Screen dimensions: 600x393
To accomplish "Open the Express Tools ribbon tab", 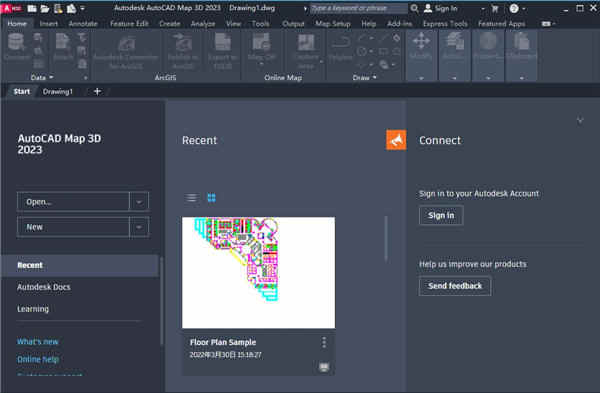I will [445, 24].
